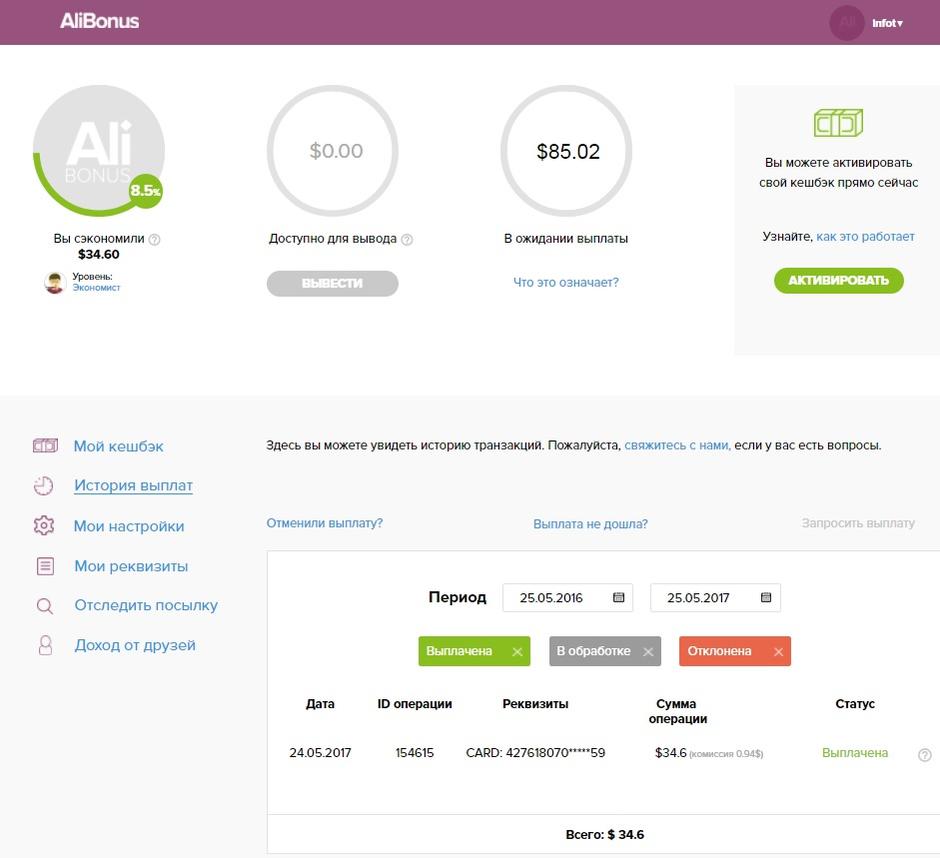
Task: Click the 'Мой кешбэк' cash icon in sidebar
Action: tap(45, 445)
